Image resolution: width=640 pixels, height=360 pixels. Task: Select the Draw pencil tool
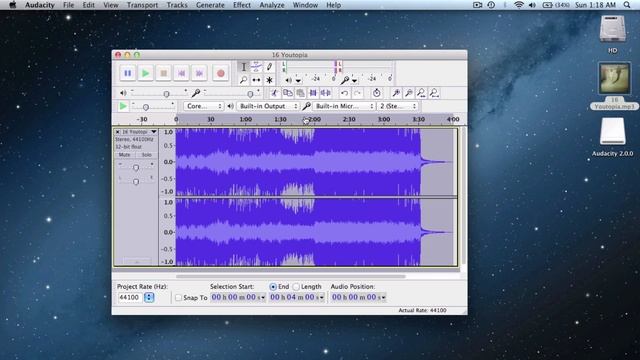coord(269,67)
